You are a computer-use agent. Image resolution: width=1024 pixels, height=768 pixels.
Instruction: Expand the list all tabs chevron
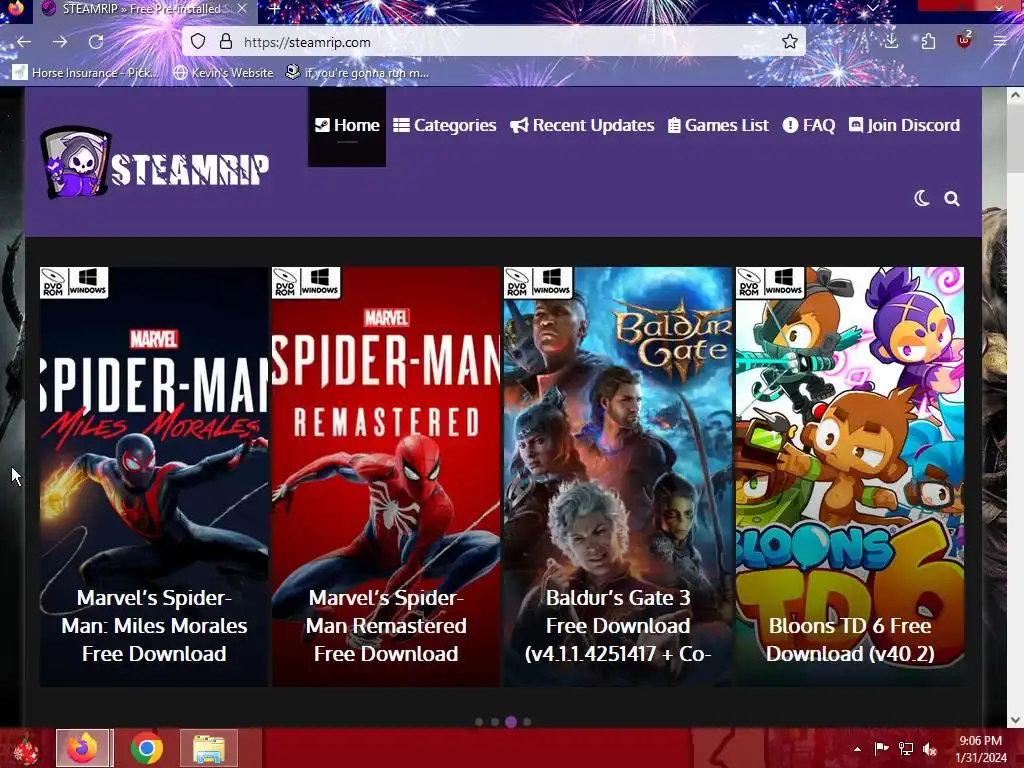[872, 8]
